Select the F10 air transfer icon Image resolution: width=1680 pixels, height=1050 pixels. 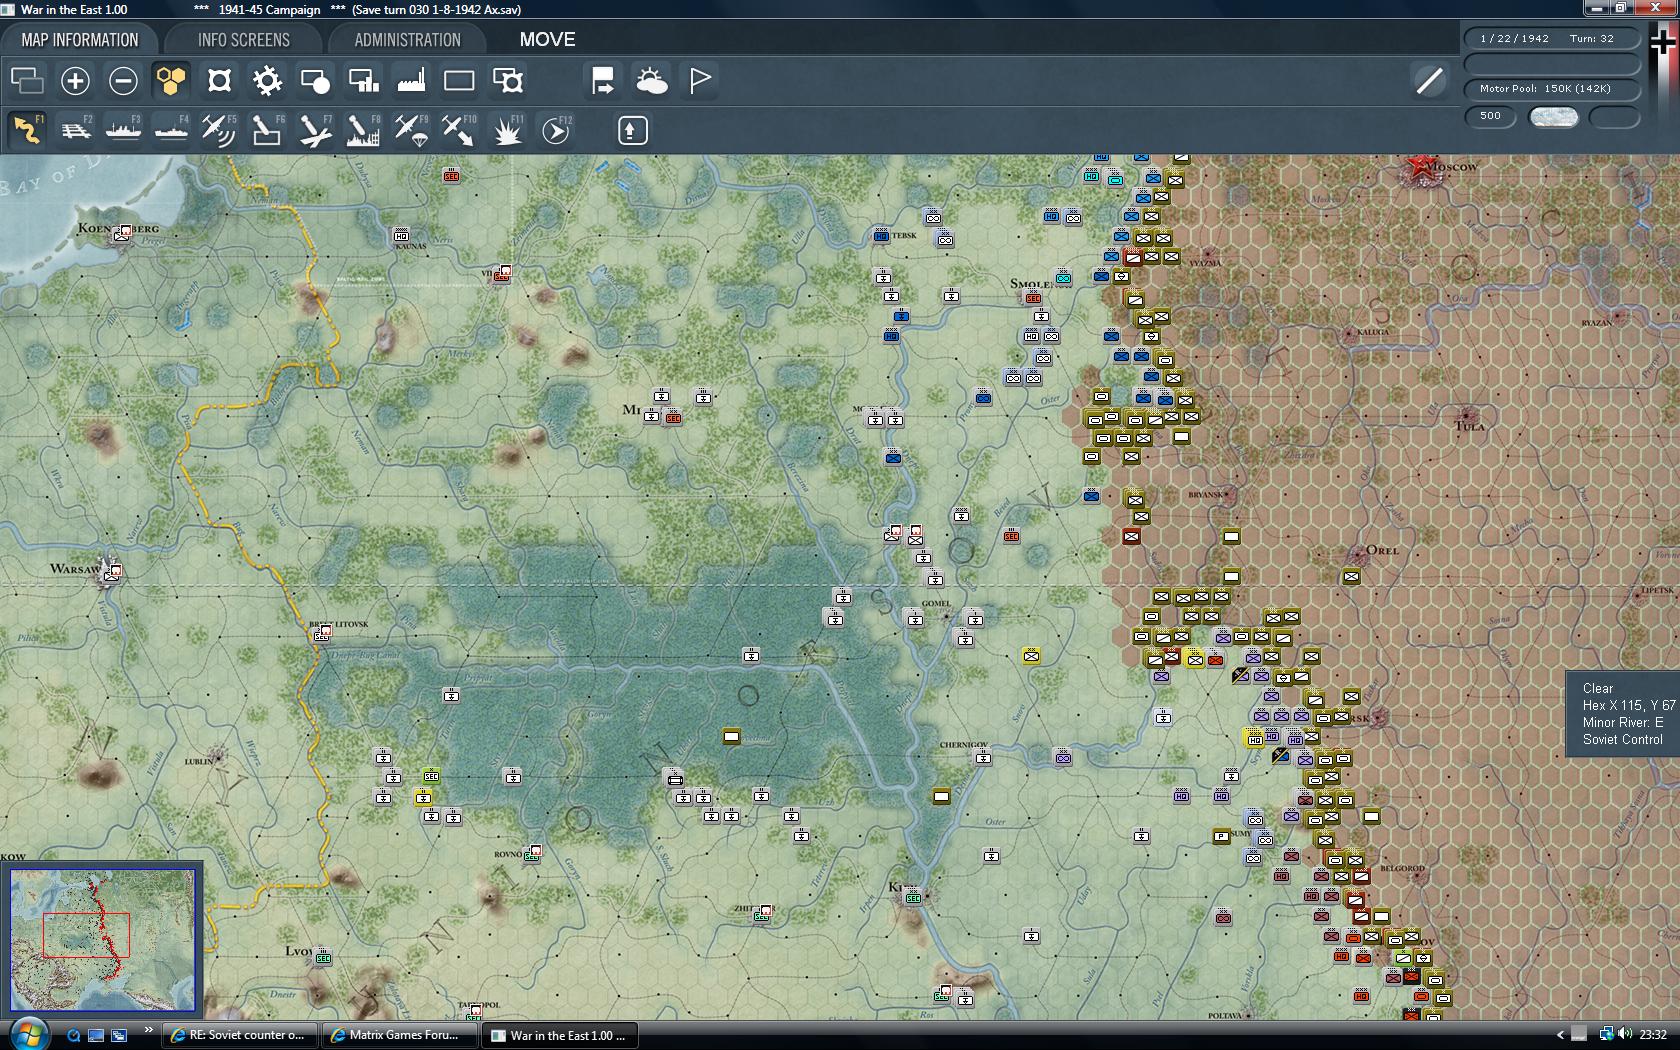(459, 130)
